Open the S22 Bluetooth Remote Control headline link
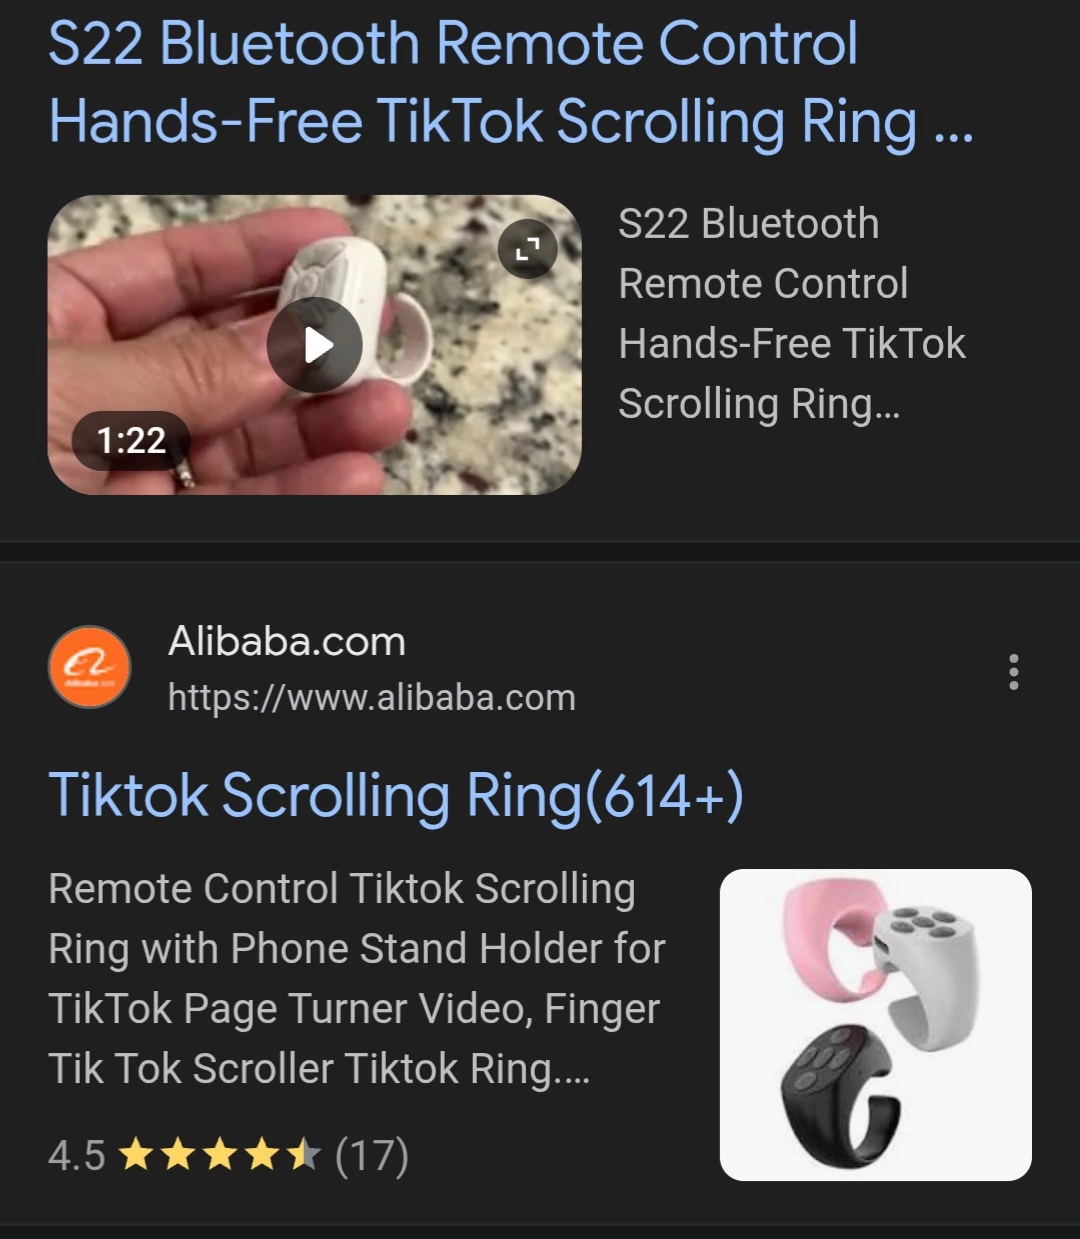Image resolution: width=1080 pixels, height=1239 pixels. click(511, 82)
